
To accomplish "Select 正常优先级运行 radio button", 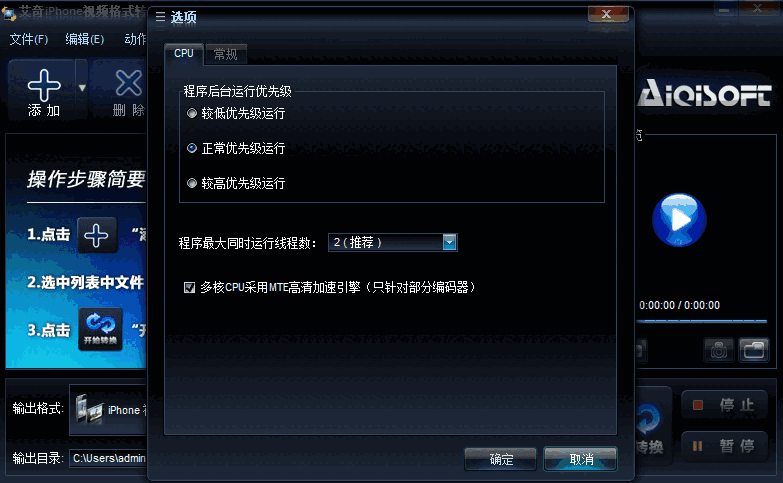I will coord(192,148).
